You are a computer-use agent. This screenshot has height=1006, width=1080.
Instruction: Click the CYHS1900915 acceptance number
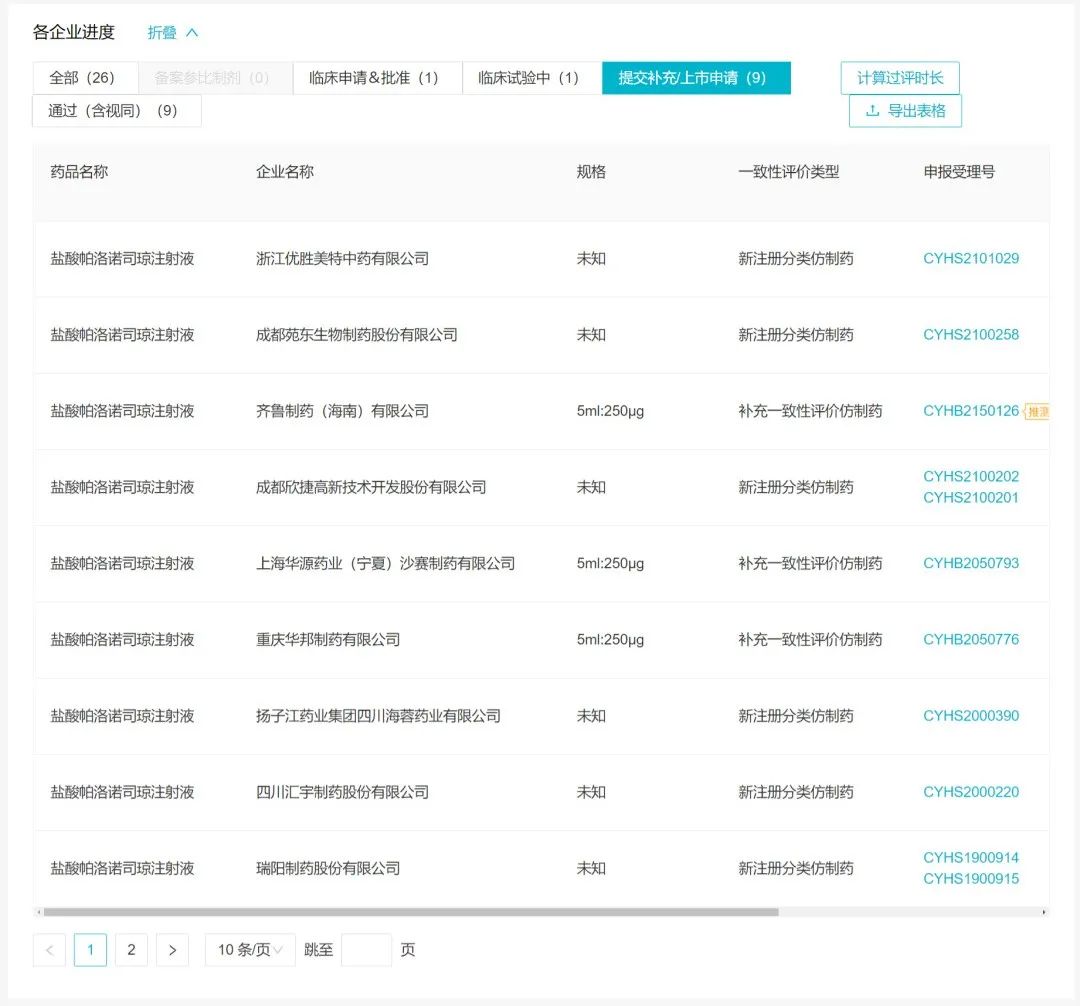coord(970,879)
